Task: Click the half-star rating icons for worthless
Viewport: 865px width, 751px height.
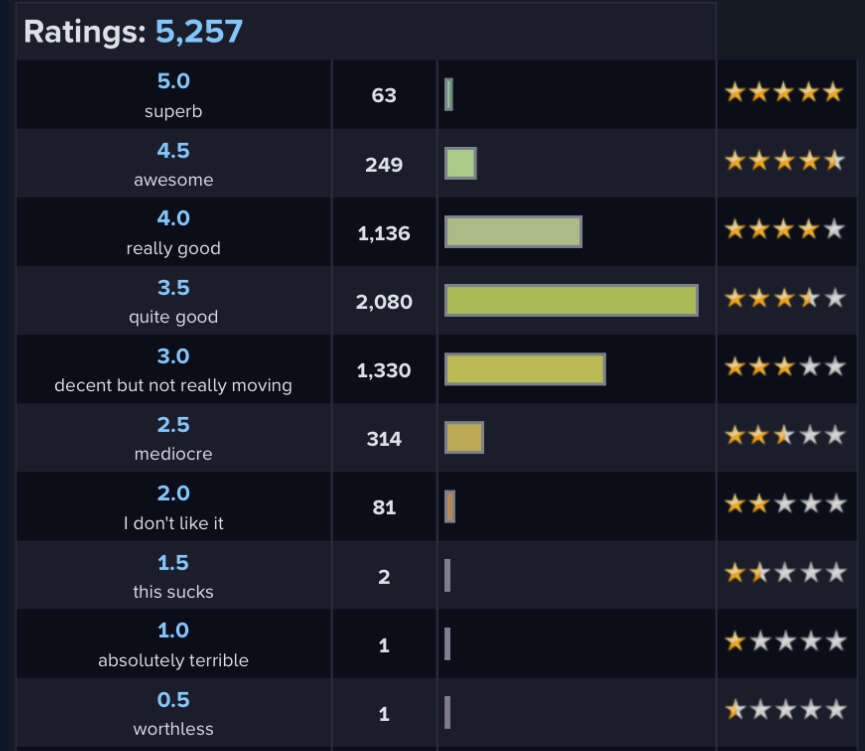Action: [784, 711]
